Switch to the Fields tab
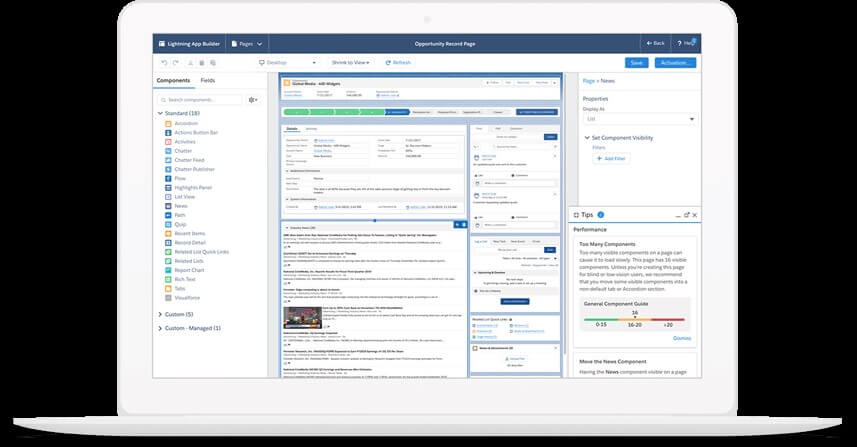Screen dimensions: 857x447 207,79
